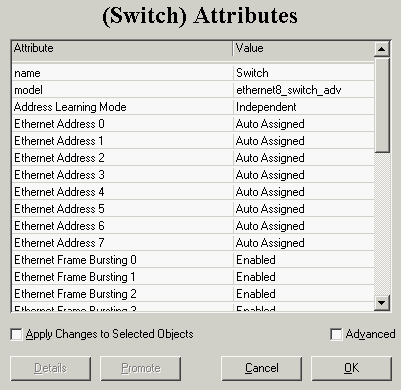
Task: Select Ethernet Address 7 attribute
Action: click(123, 243)
